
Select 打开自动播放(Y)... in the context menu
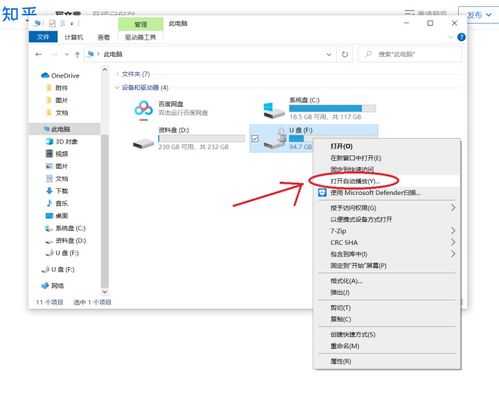[387, 181]
